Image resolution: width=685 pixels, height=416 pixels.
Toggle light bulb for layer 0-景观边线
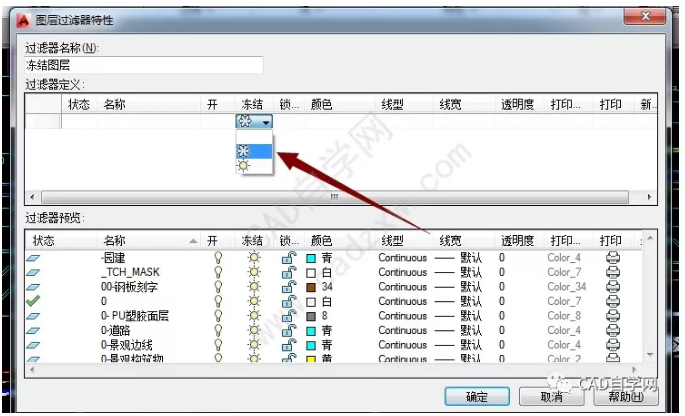(218, 344)
